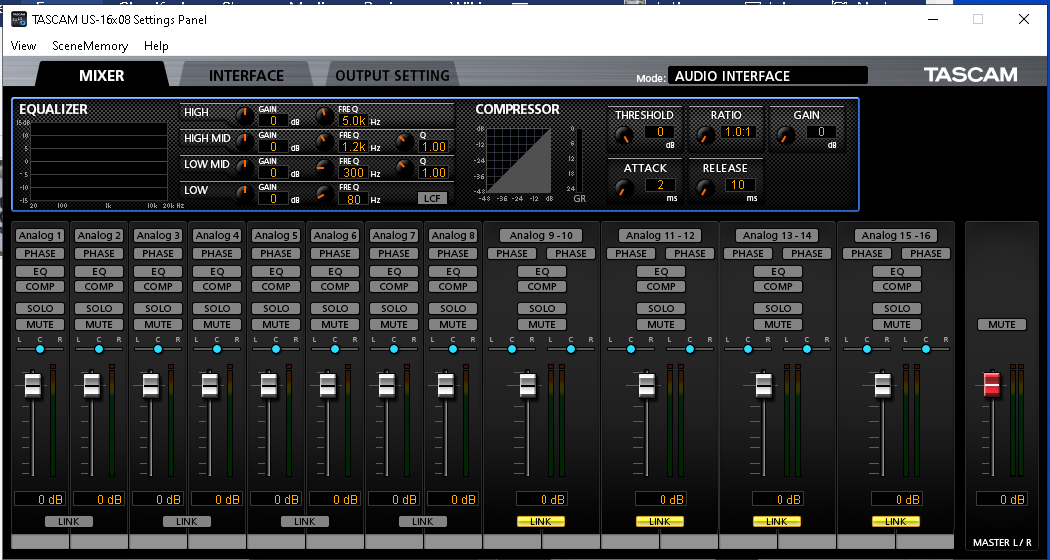This screenshot has height=560, width=1050.
Task: Click the MASTER 0 dB level value
Action: (x=1001, y=499)
